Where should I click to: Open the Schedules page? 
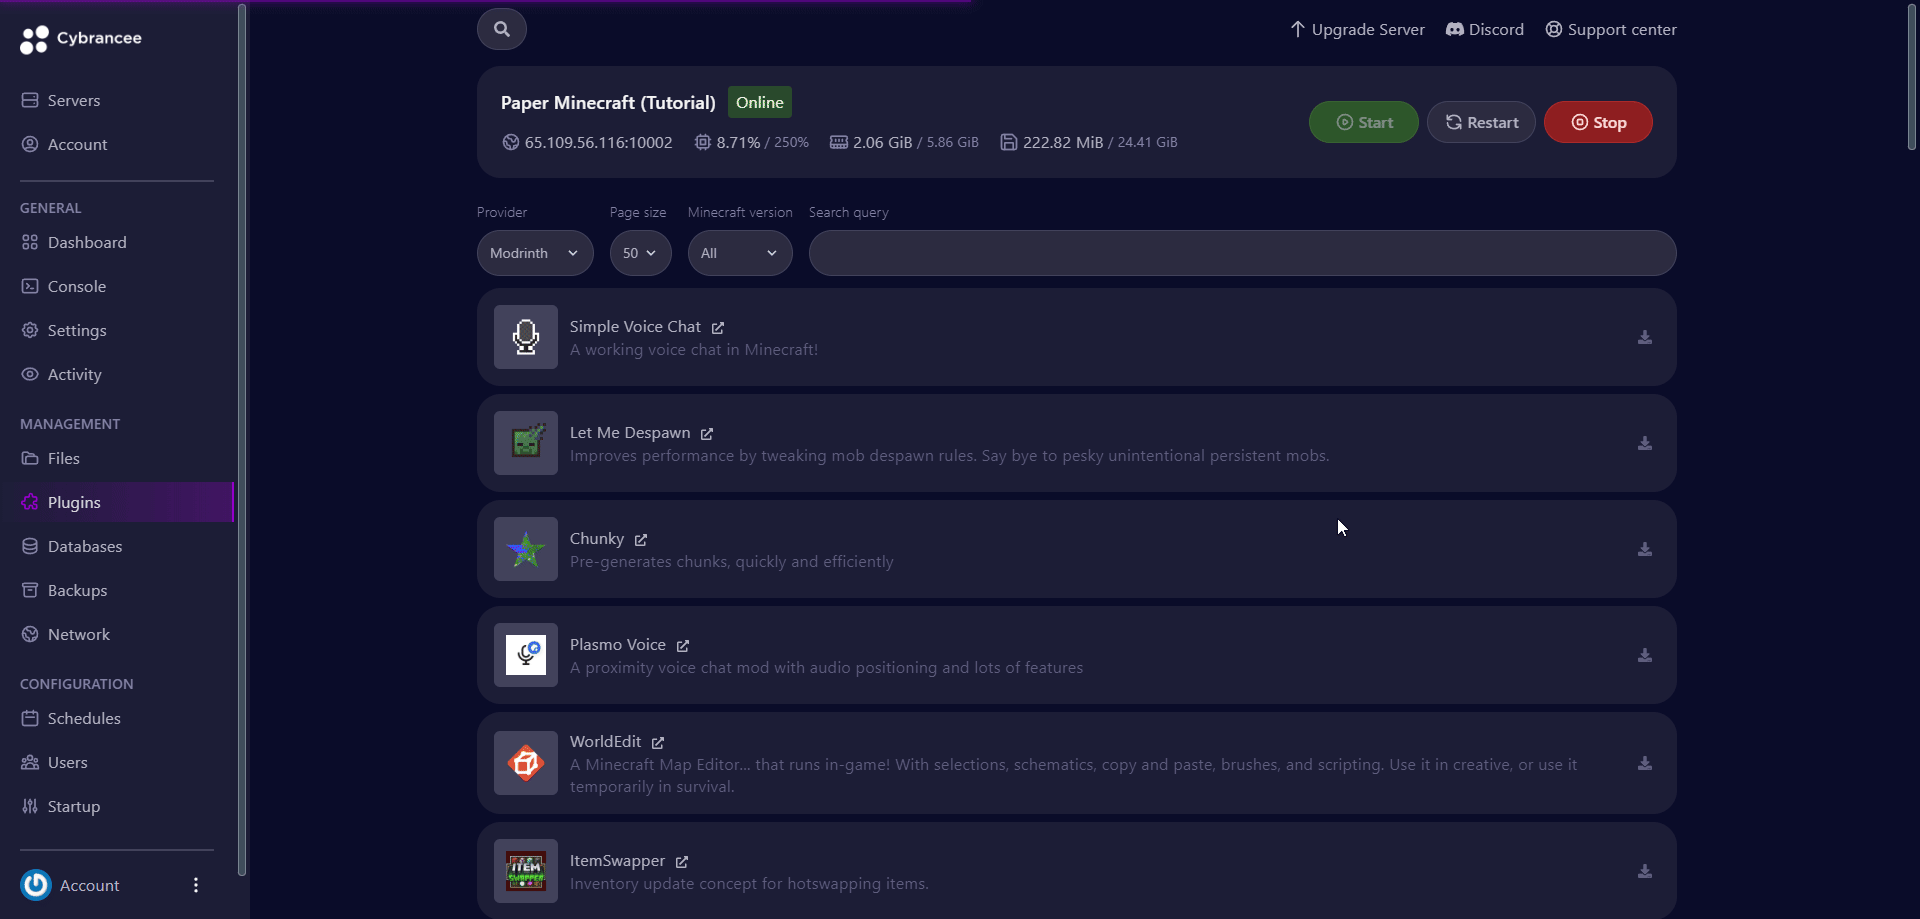(x=117, y=718)
